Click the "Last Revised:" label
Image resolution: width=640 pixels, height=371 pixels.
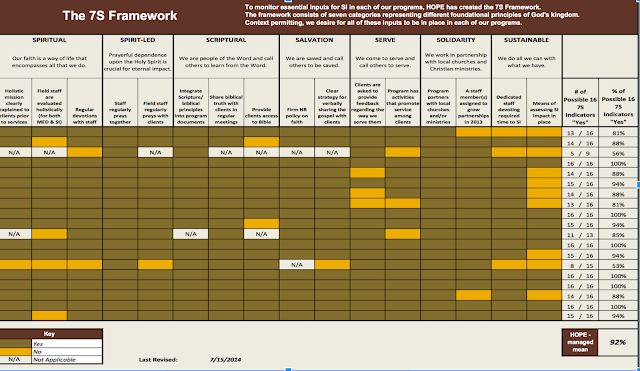point(158,360)
